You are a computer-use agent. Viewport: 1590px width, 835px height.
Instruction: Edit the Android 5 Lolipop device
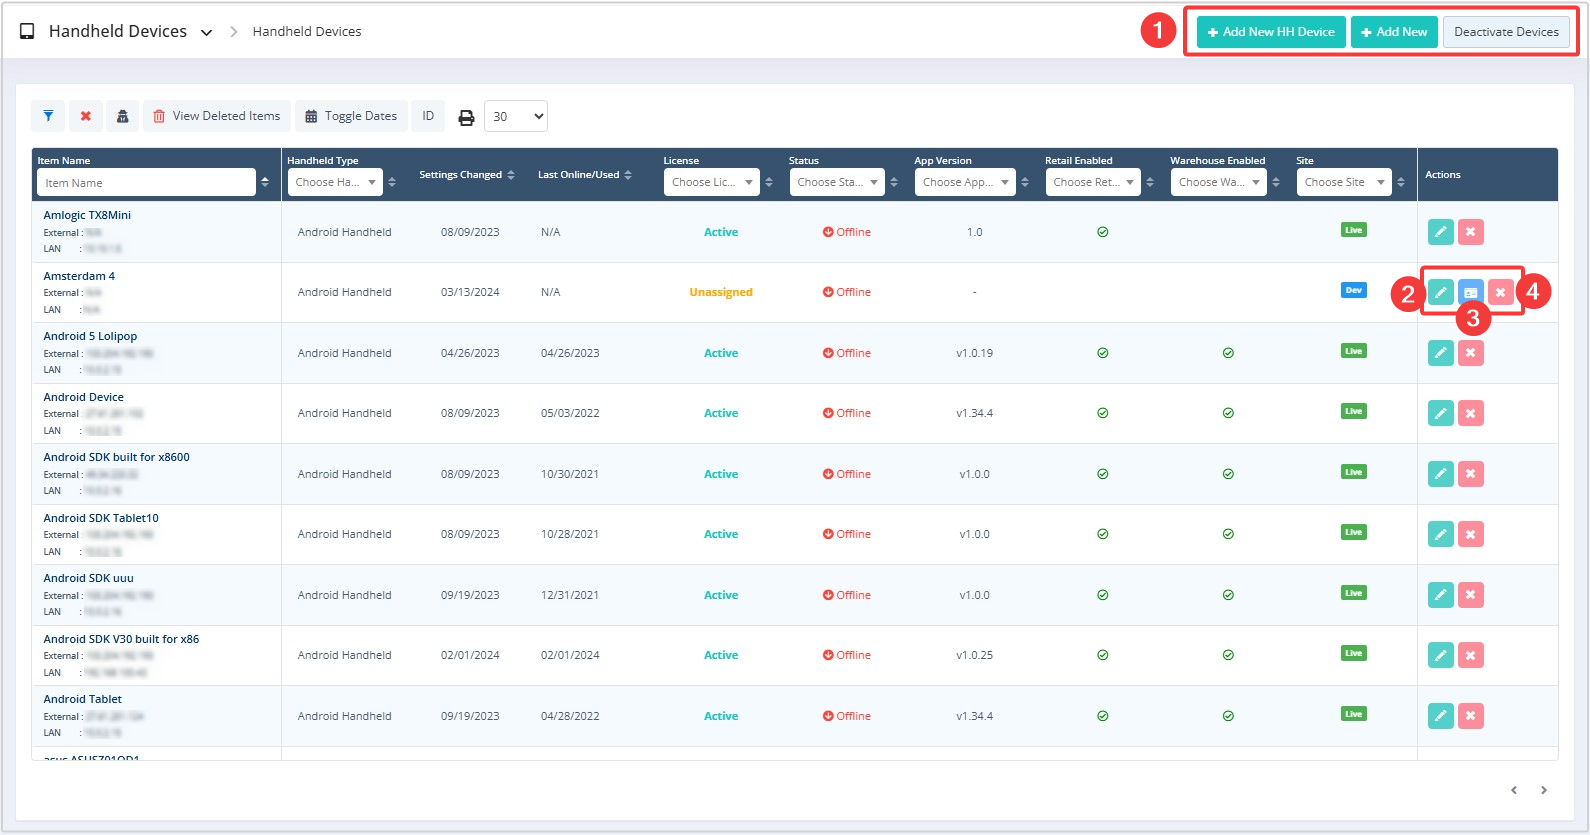1440,353
